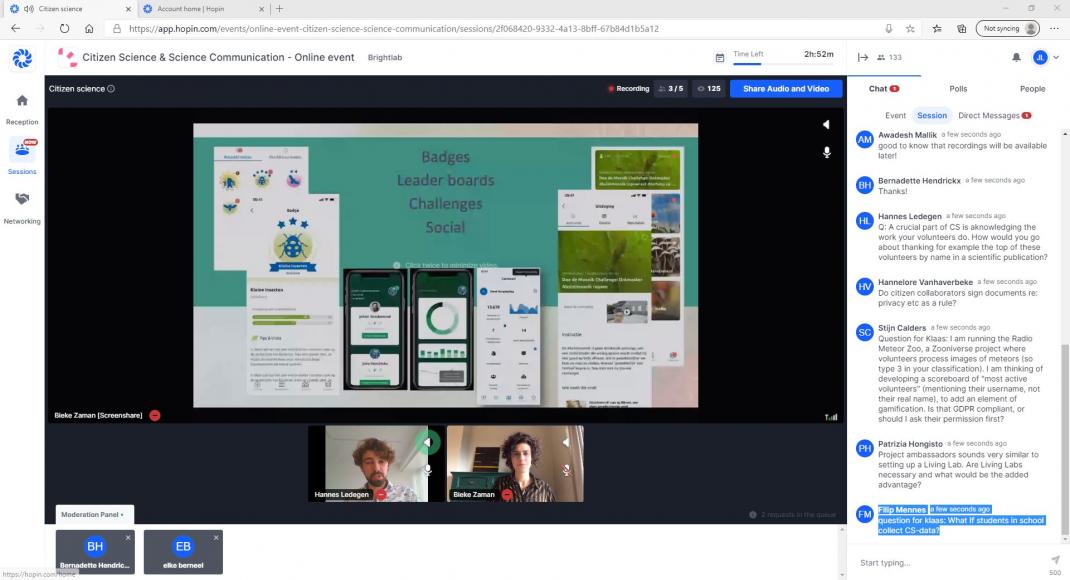Close Bernadette Hendrickx moderation card
This screenshot has height=580, width=1070.
coord(128,538)
